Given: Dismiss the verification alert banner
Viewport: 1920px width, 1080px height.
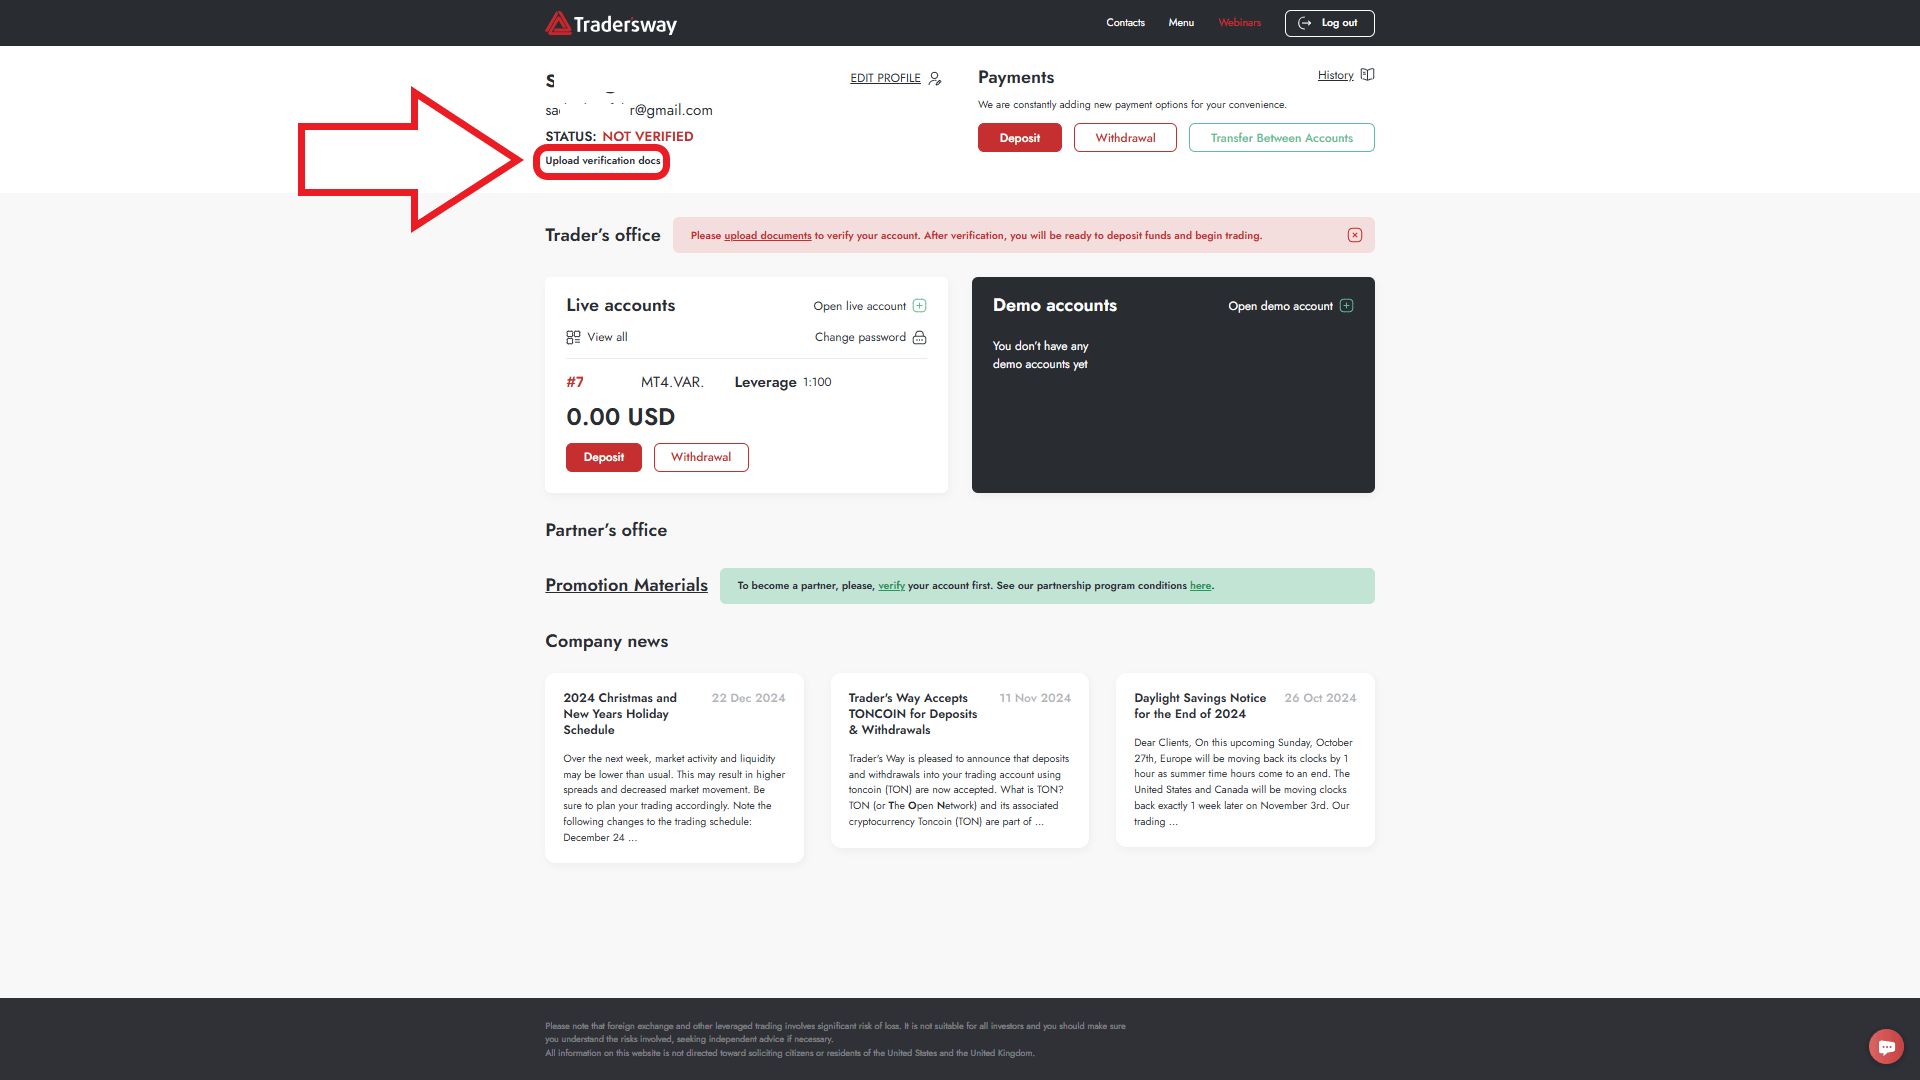Looking at the screenshot, I should [x=1354, y=235].
